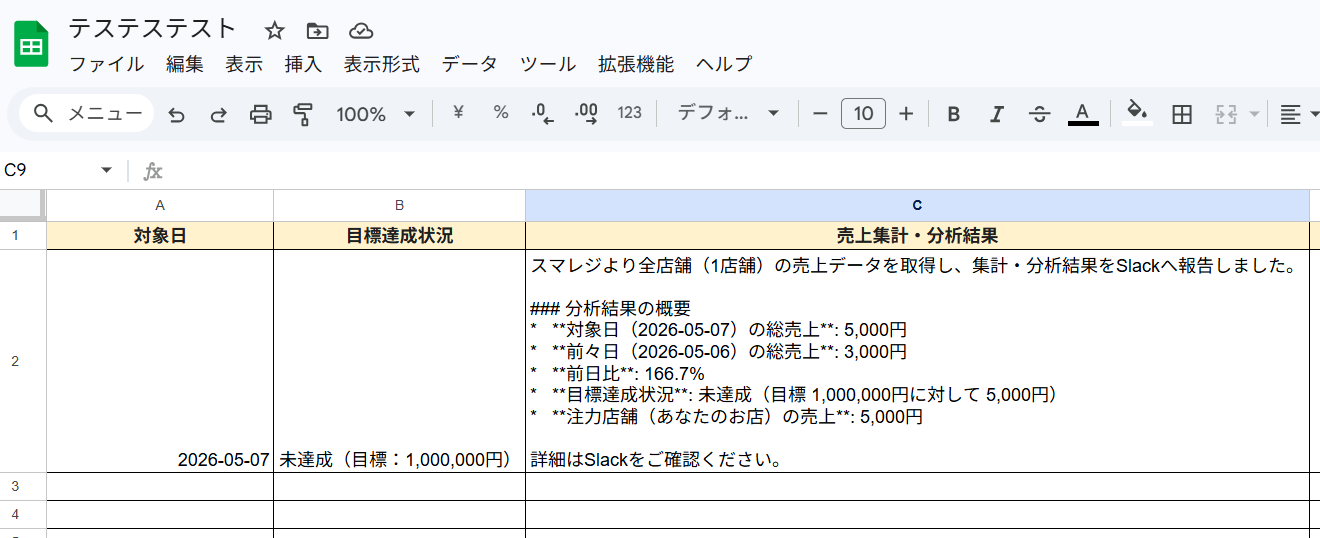Select empty cell B4
The width and height of the screenshot is (1320, 538).
point(399,514)
